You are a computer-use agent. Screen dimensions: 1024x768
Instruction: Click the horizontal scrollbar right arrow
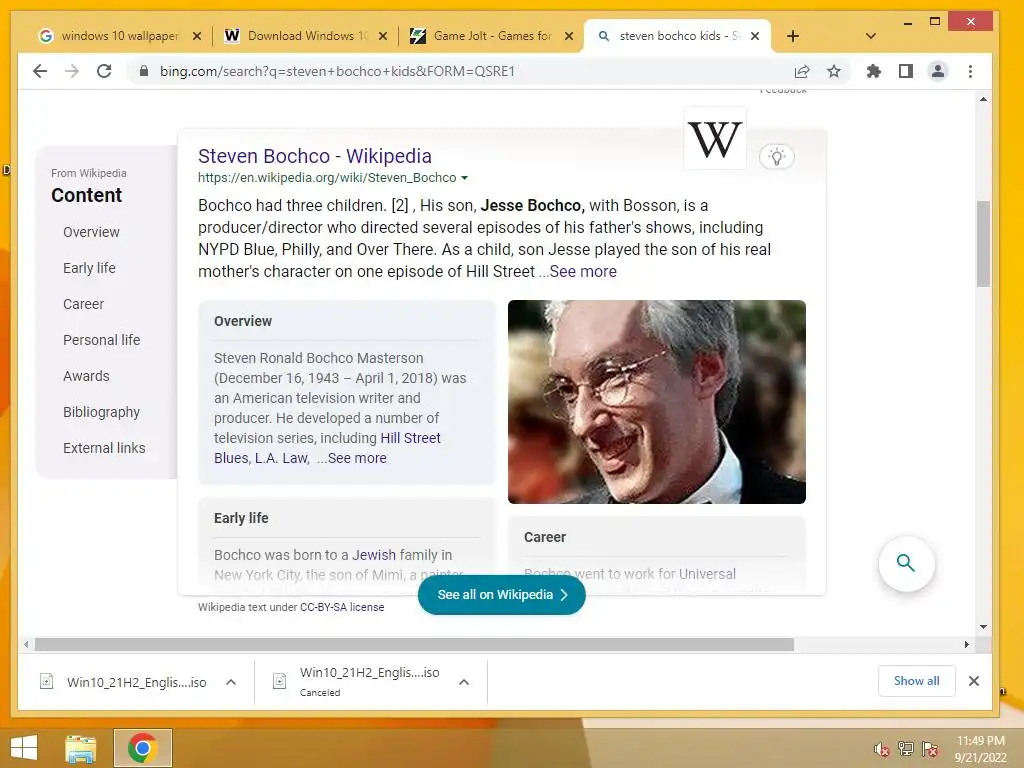click(x=967, y=645)
